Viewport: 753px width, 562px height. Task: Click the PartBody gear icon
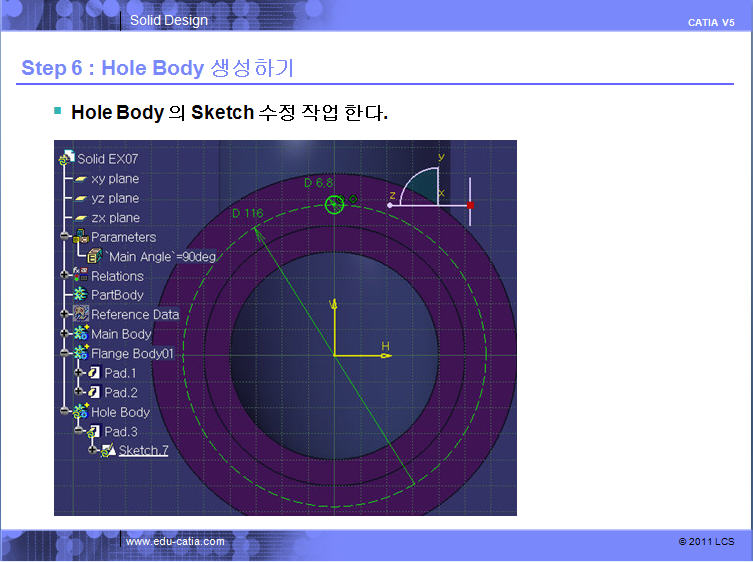point(80,294)
